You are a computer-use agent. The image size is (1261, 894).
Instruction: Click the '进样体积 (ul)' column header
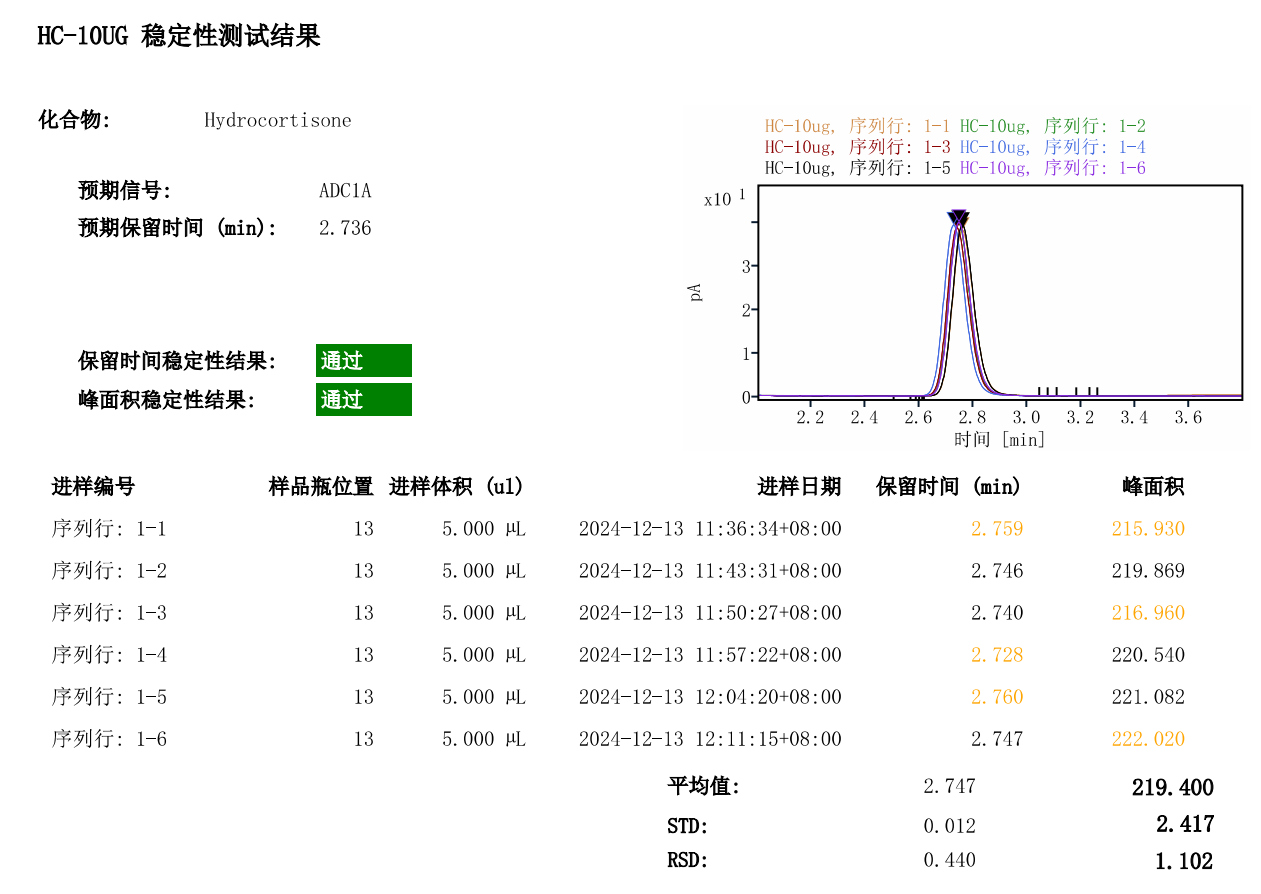[457, 487]
